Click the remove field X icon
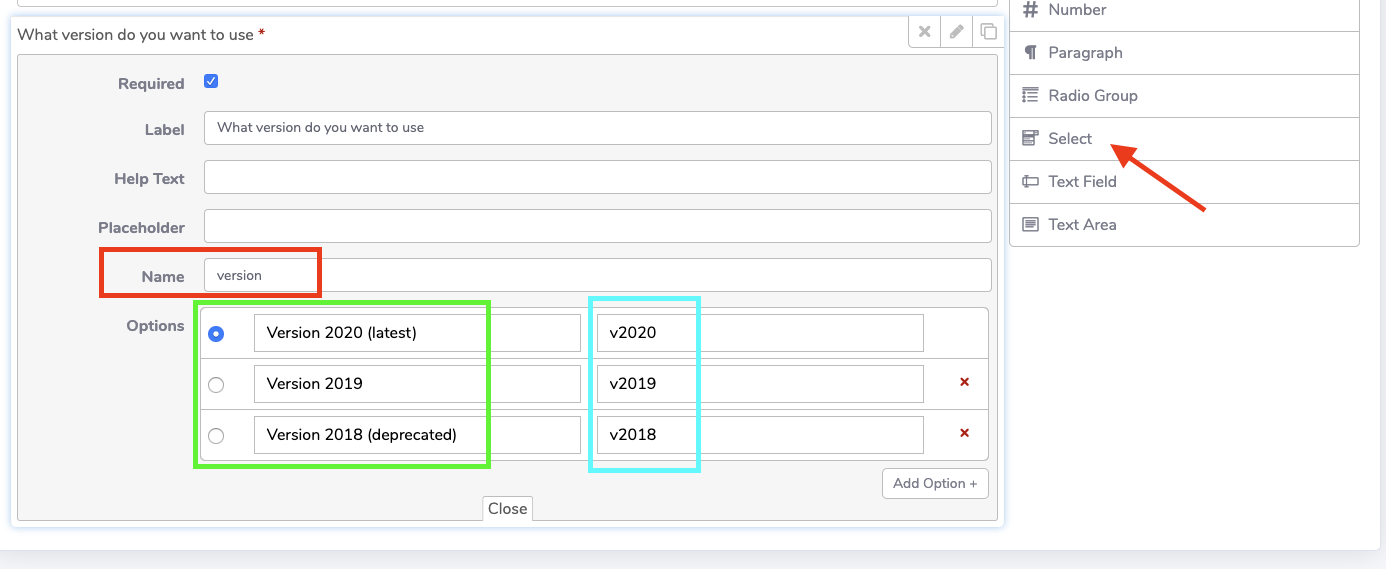Image resolution: width=1386 pixels, height=569 pixels. pos(924,32)
